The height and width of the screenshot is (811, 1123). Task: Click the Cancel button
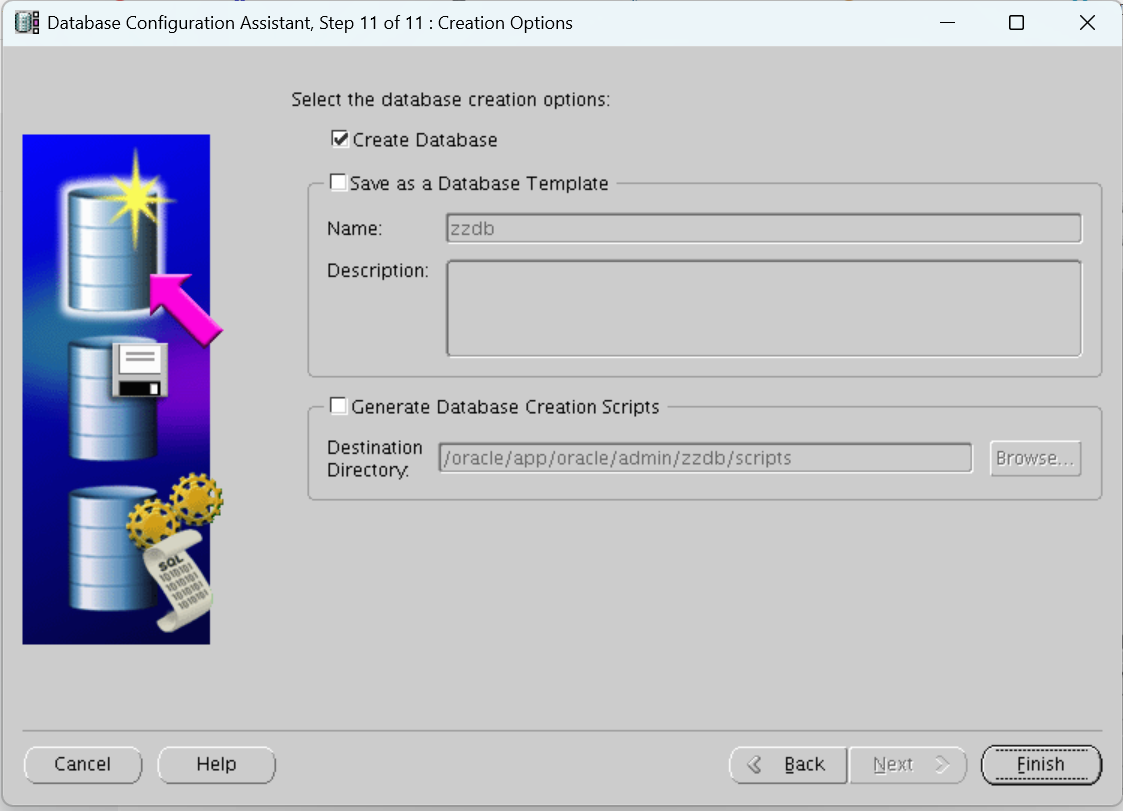click(x=82, y=764)
